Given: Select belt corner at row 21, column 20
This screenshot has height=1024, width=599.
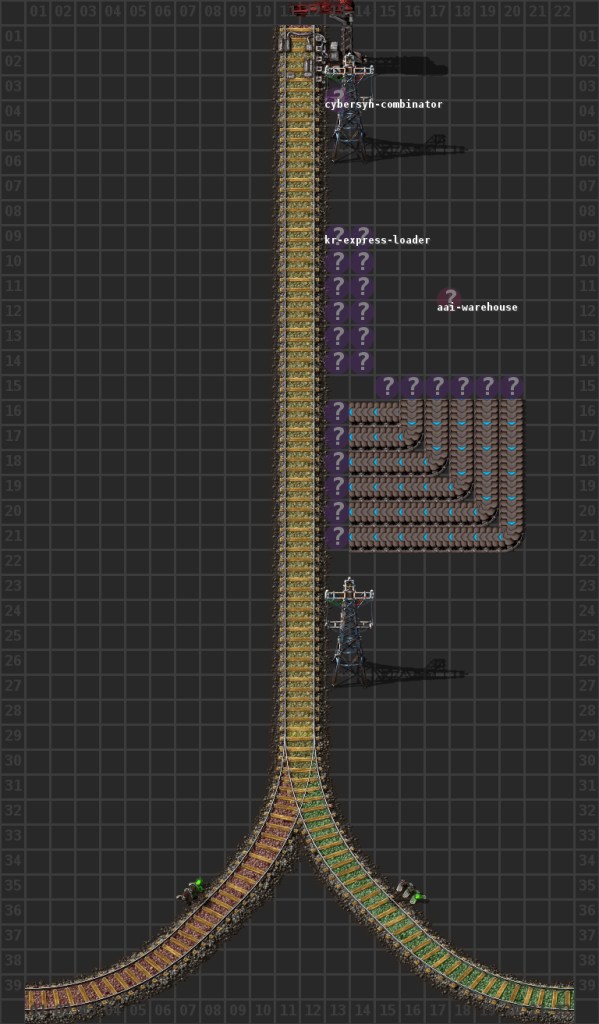Looking at the screenshot, I should point(511,536).
